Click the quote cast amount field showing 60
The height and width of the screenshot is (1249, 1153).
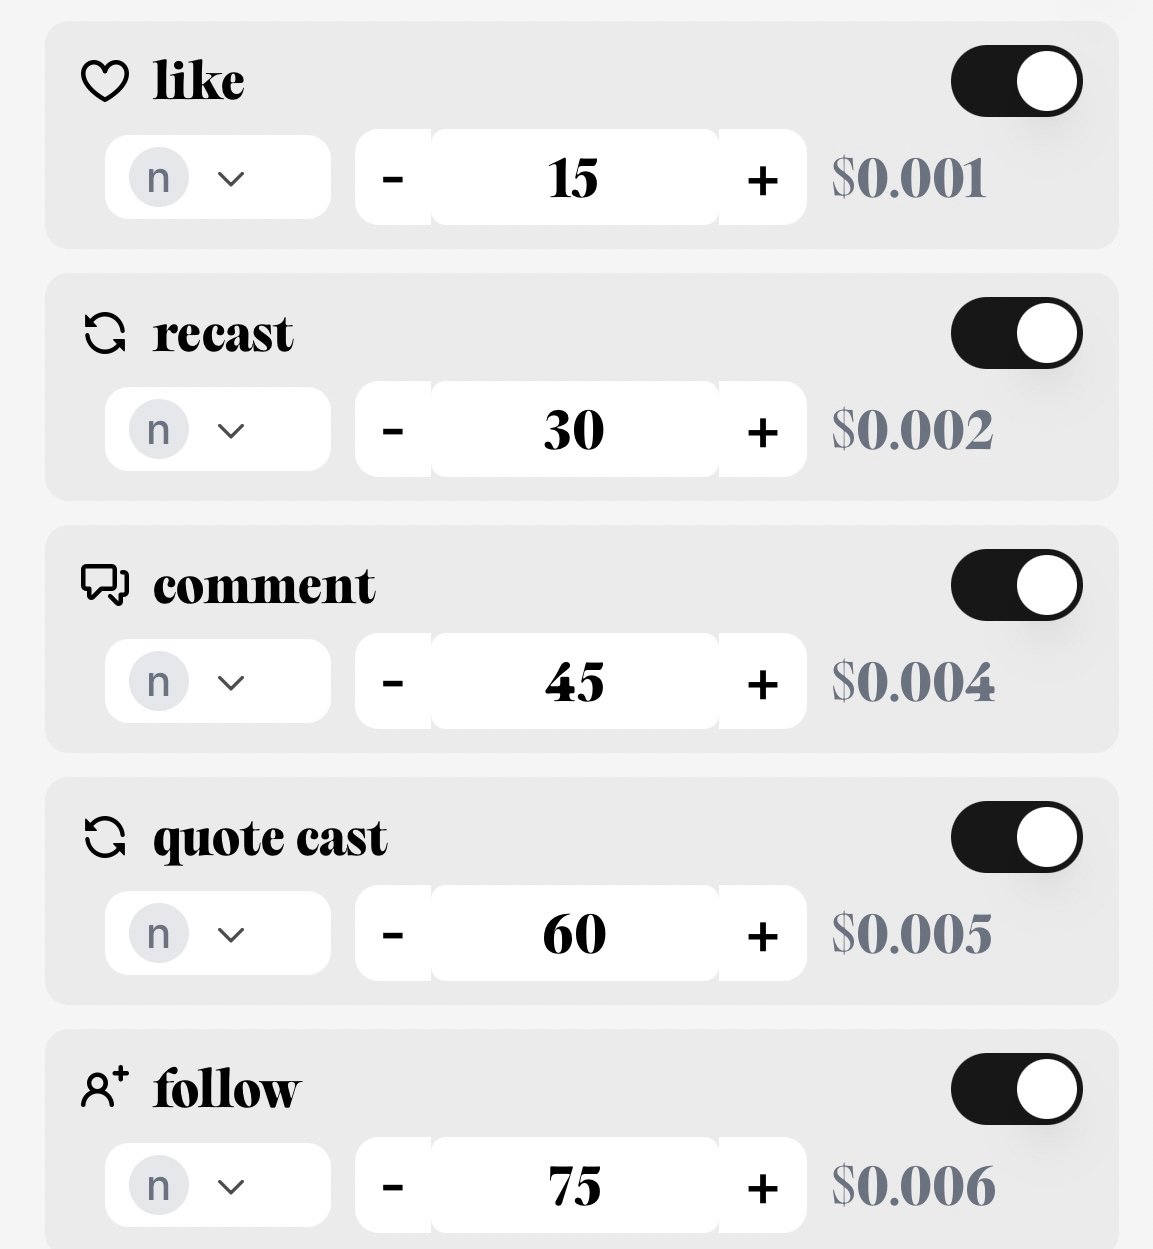coord(575,934)
